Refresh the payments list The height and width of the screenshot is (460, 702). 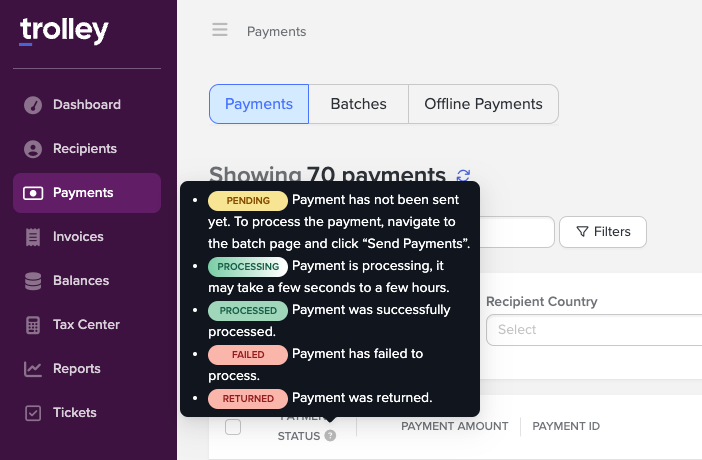[463, 176]
